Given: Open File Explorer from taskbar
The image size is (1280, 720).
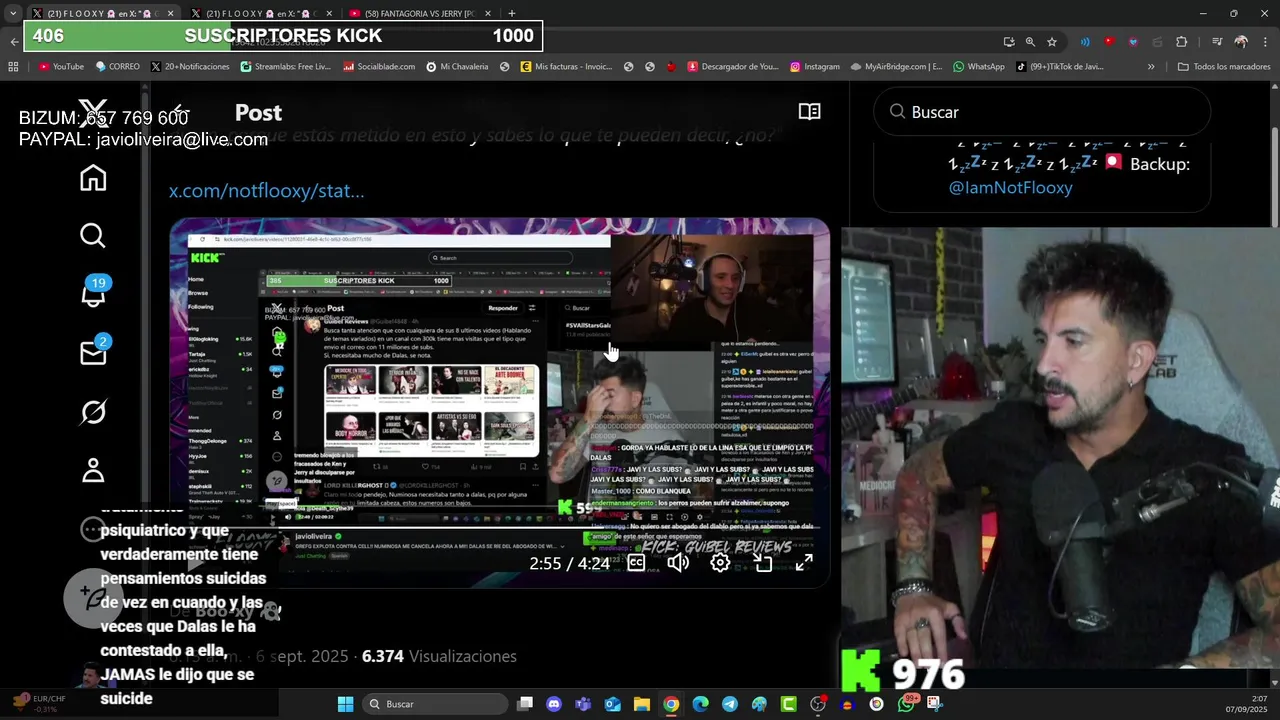Looking at the screenshot, I should (x=641, y=704).
